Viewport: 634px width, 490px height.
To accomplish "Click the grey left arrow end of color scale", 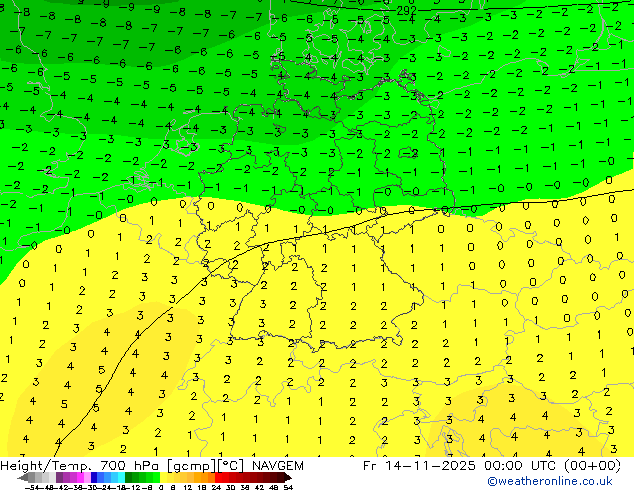I will [23, 478].
